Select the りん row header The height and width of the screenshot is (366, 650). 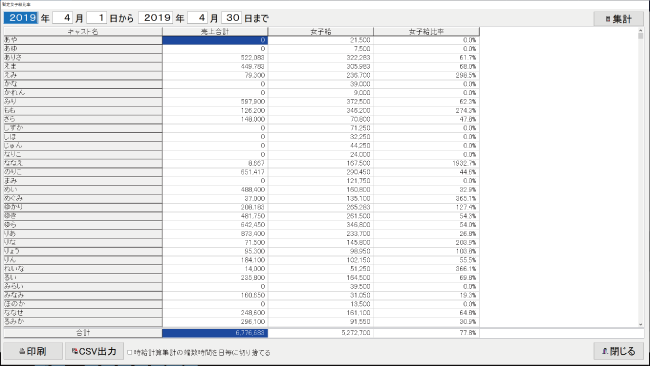tap(83, 260)
